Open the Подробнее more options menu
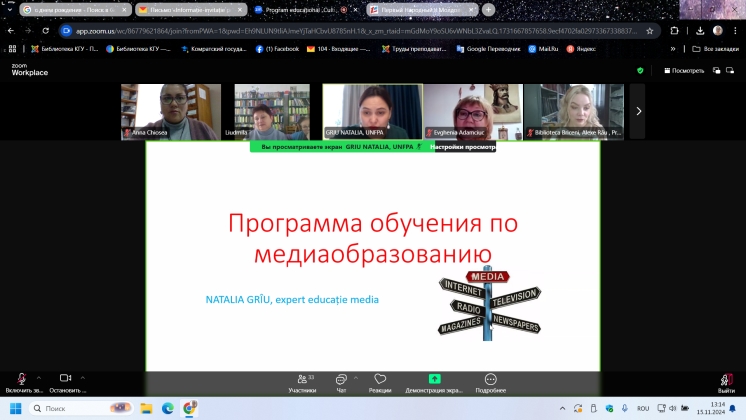Viewport: 746px width, 420px height. point(490,383)
